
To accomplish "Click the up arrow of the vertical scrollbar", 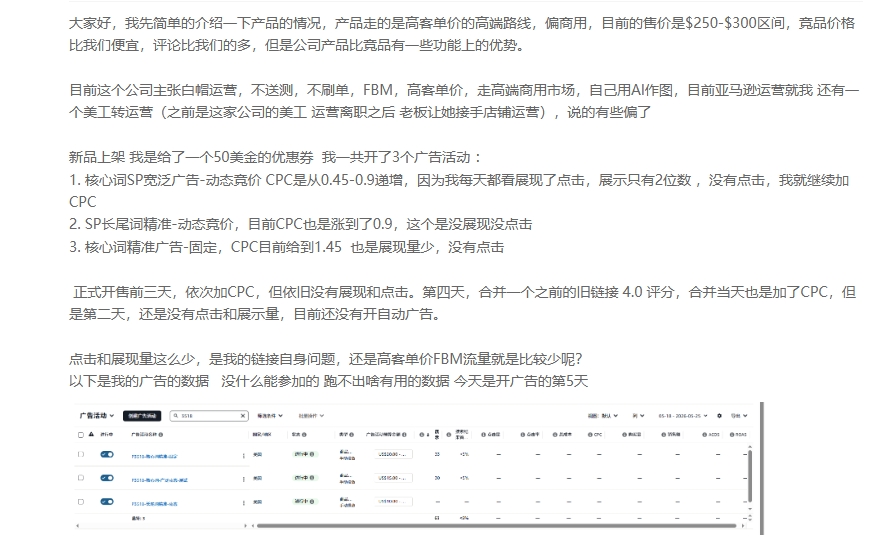I will pyautogui.click(x=750, y=448).
